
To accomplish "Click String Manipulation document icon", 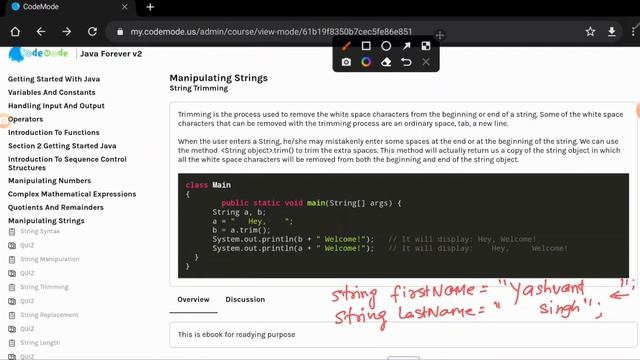I will (x=12, y=260).
